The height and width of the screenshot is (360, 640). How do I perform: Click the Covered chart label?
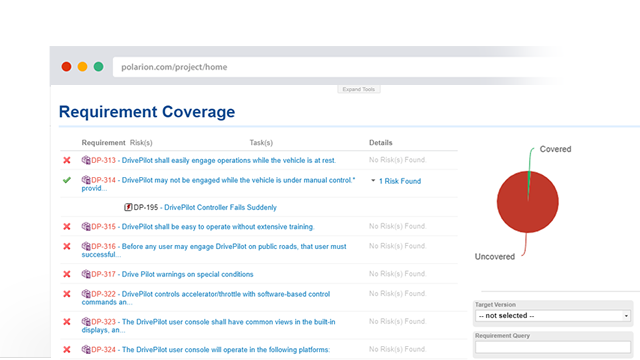[x=556, y=149]
